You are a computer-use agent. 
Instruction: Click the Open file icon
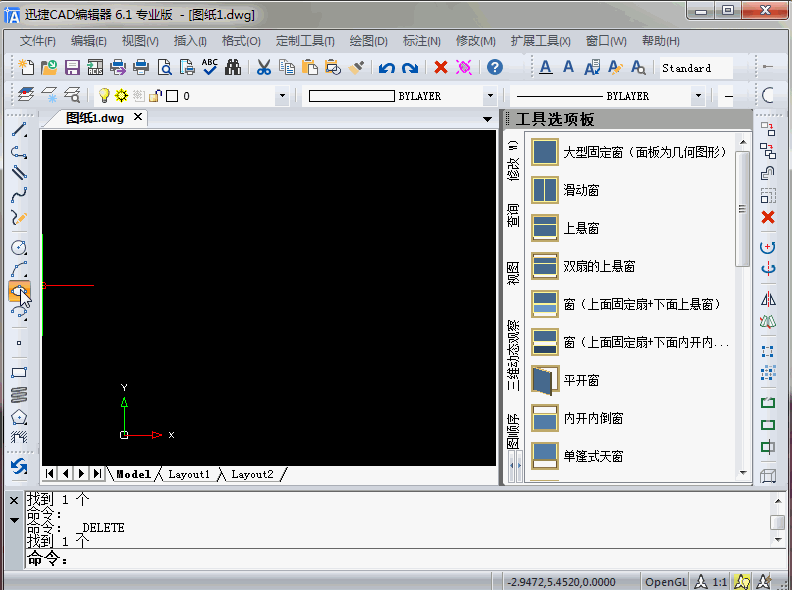coord(49,67)
